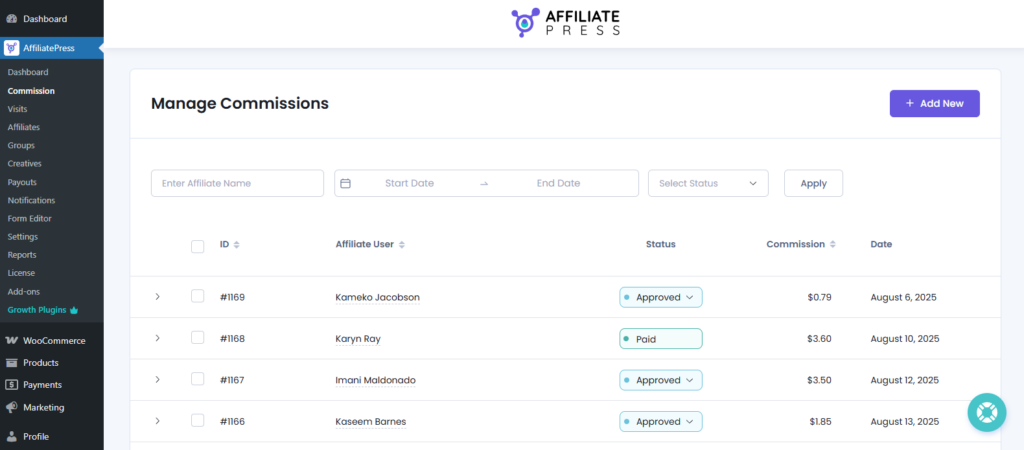Focus the Enter Affiliate Name field

[237, 184]
